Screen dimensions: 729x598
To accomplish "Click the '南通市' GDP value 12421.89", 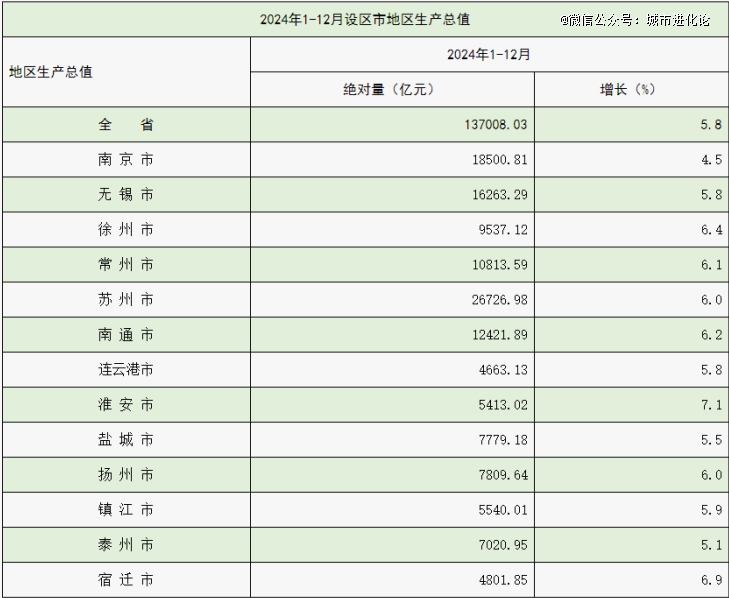I will click(x=494, y=335).
